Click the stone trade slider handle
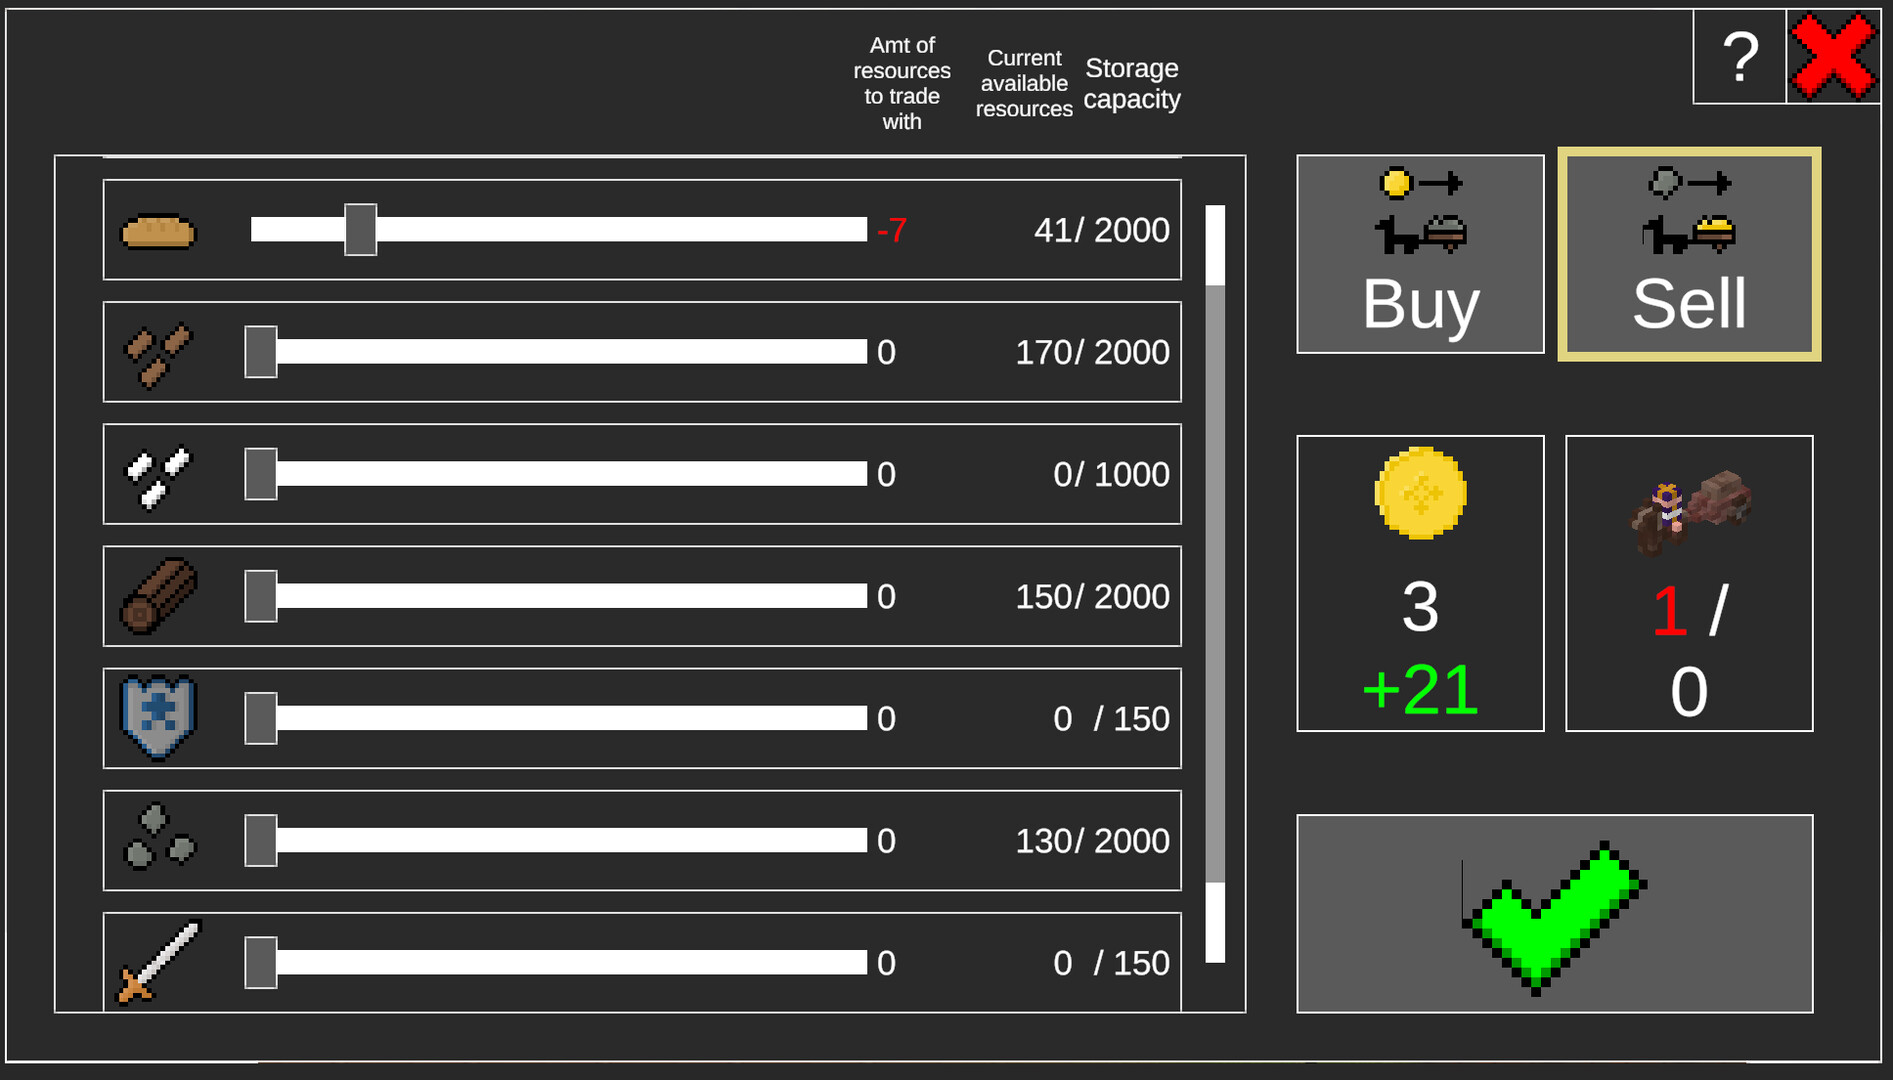Screen dimensions: 1893x1080 point(261,840)
